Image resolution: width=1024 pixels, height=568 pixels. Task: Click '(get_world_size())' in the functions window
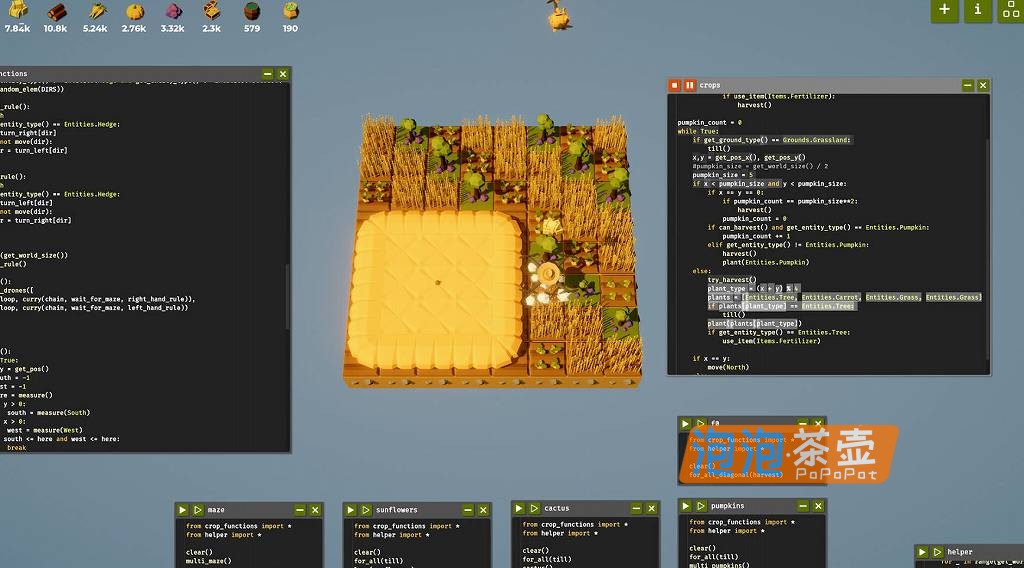[35, 255]
